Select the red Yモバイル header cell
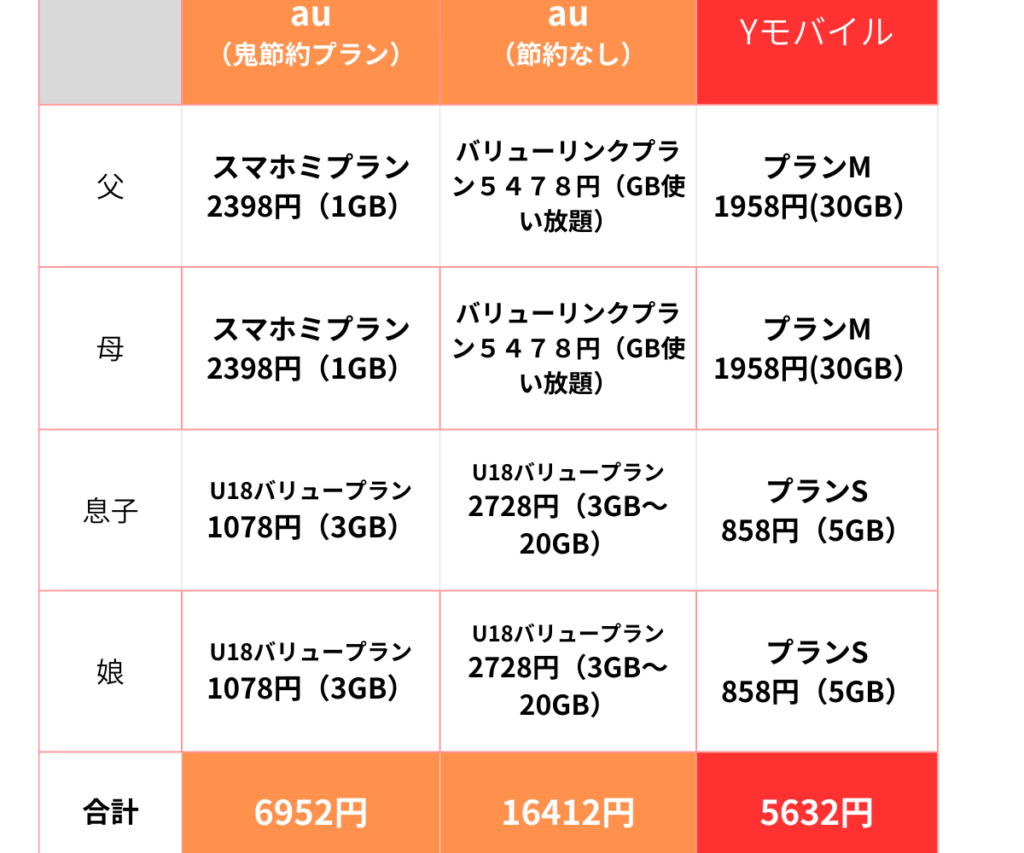 tap(817, 40)
